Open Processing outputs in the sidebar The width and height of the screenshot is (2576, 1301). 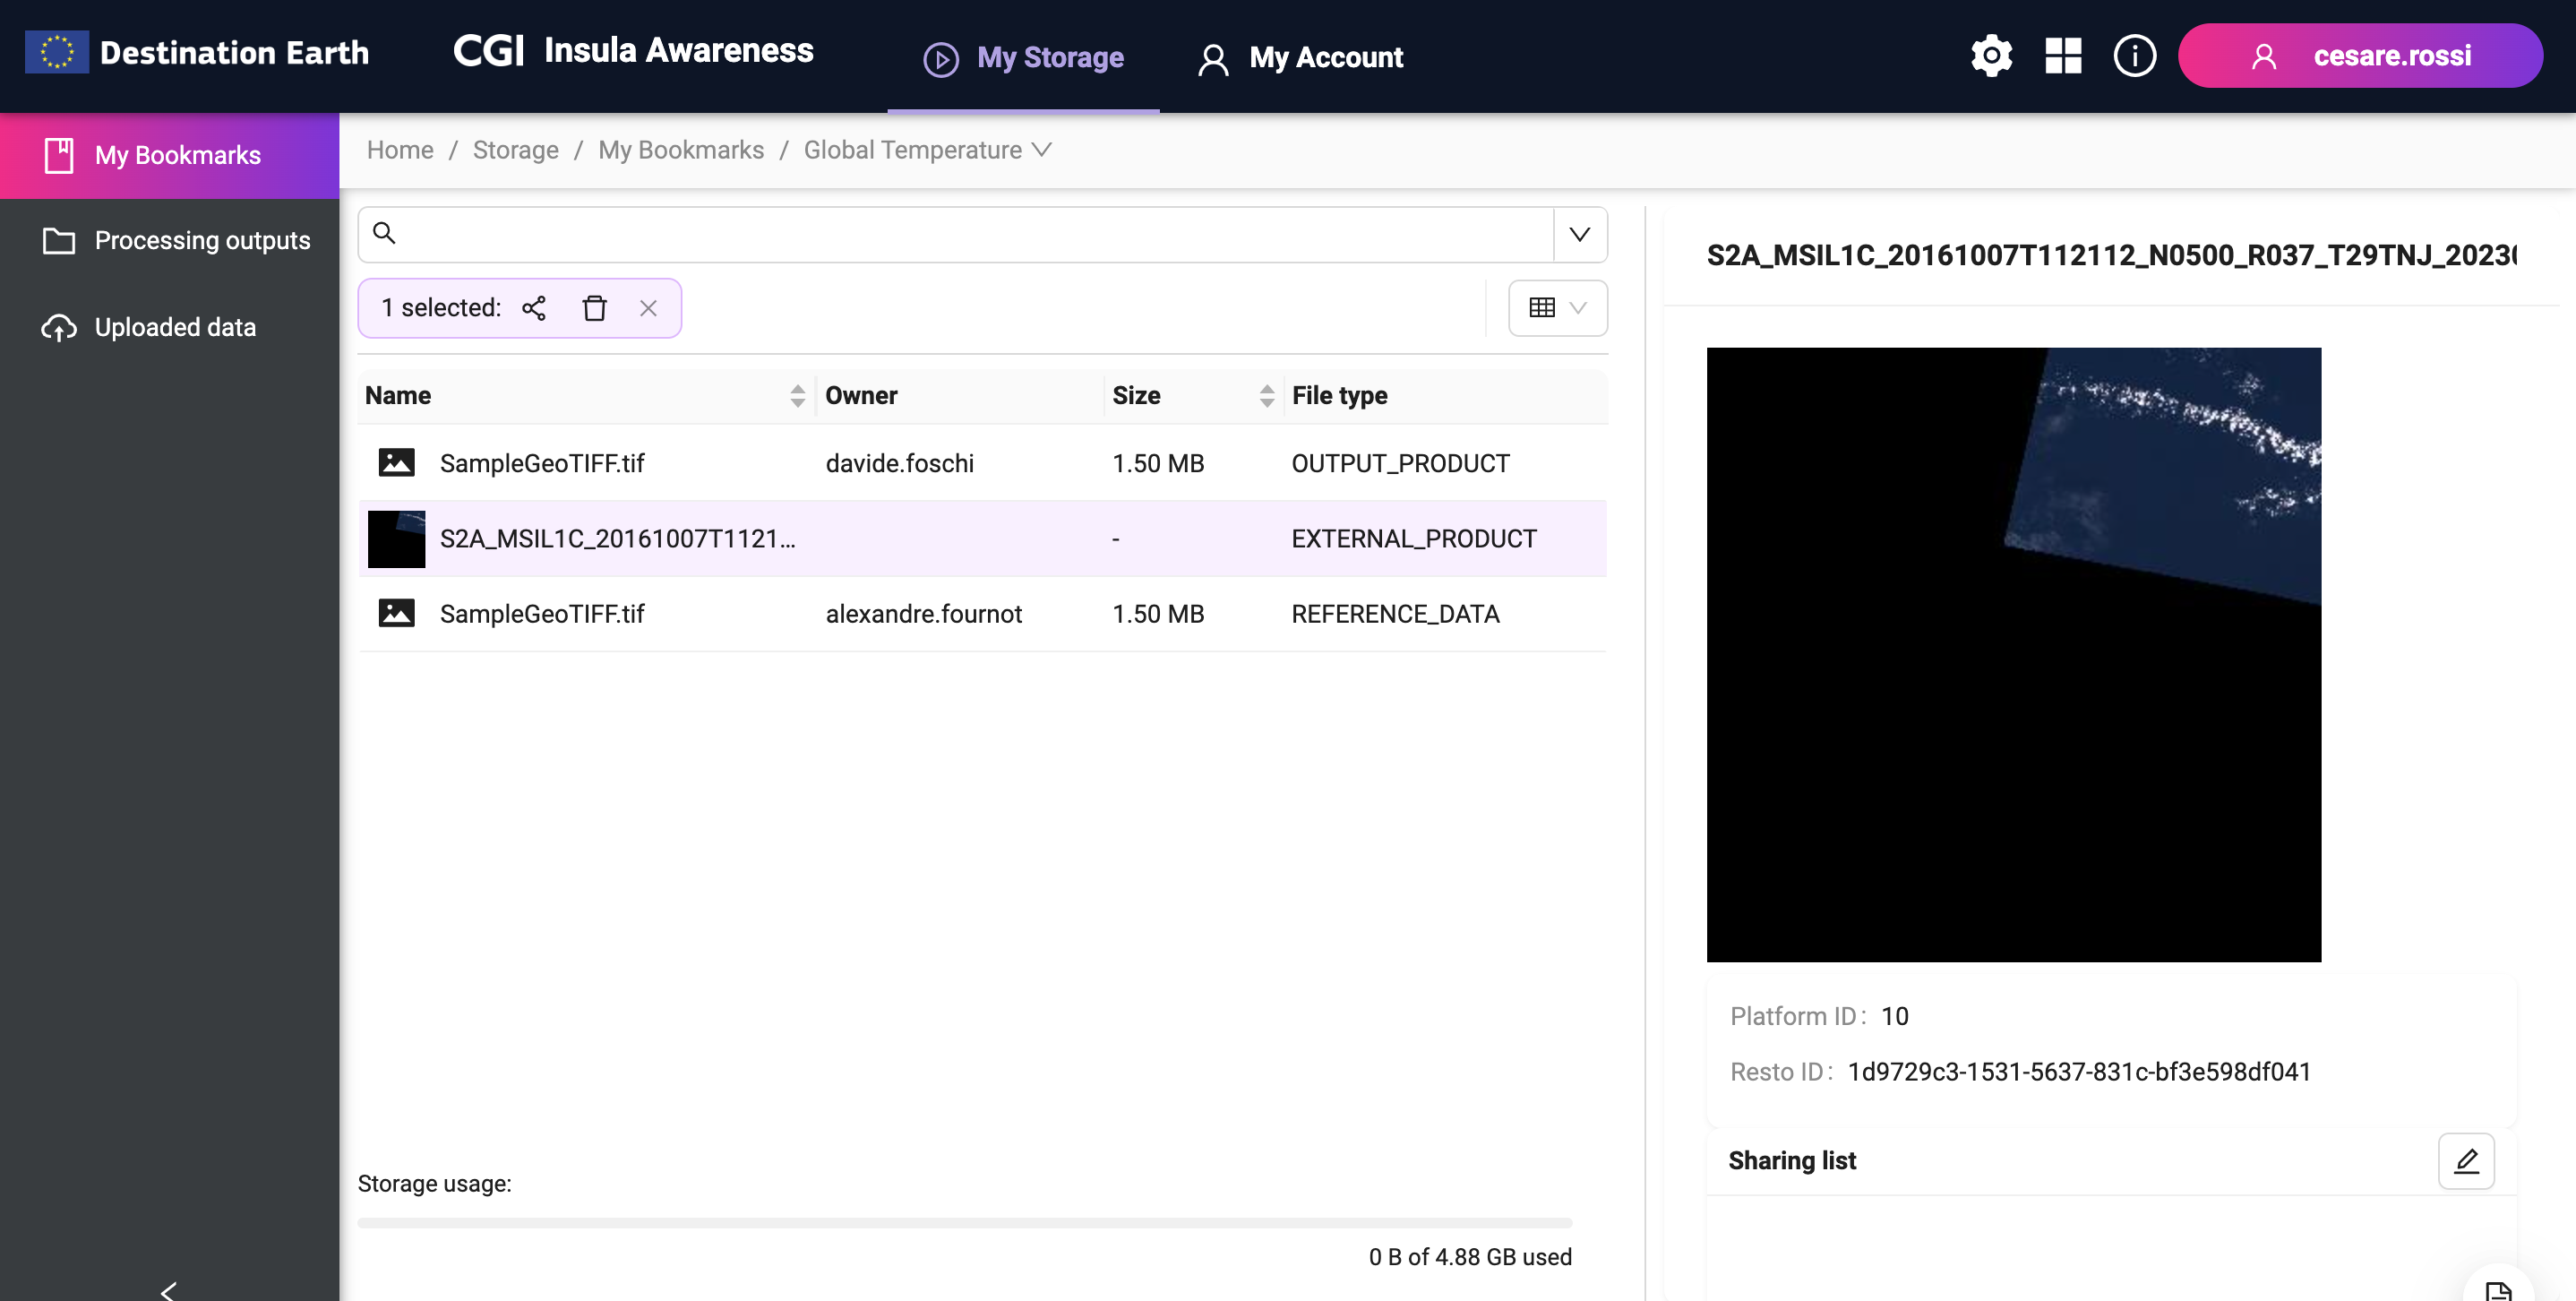[170, 241]
